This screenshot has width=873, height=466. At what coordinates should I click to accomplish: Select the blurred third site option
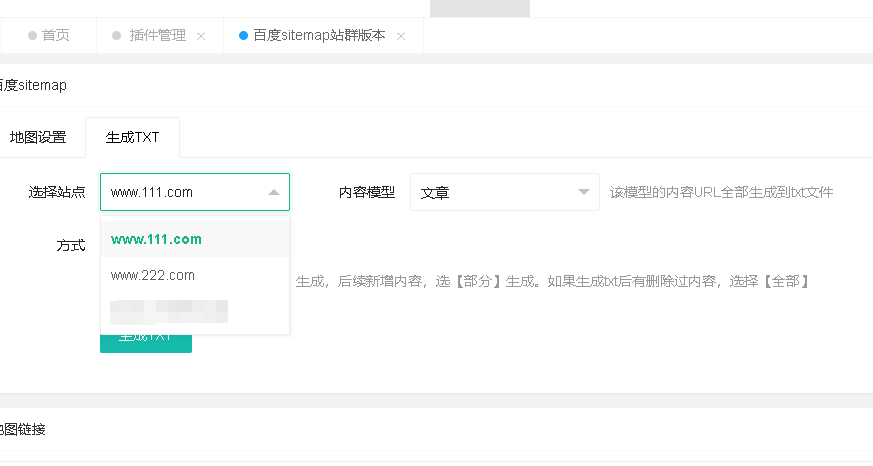point(195,312)
